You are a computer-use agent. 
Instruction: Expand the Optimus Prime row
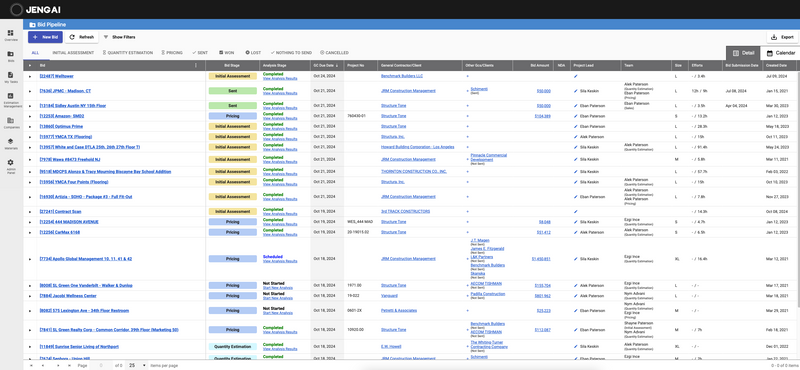[x=30, y=126]
